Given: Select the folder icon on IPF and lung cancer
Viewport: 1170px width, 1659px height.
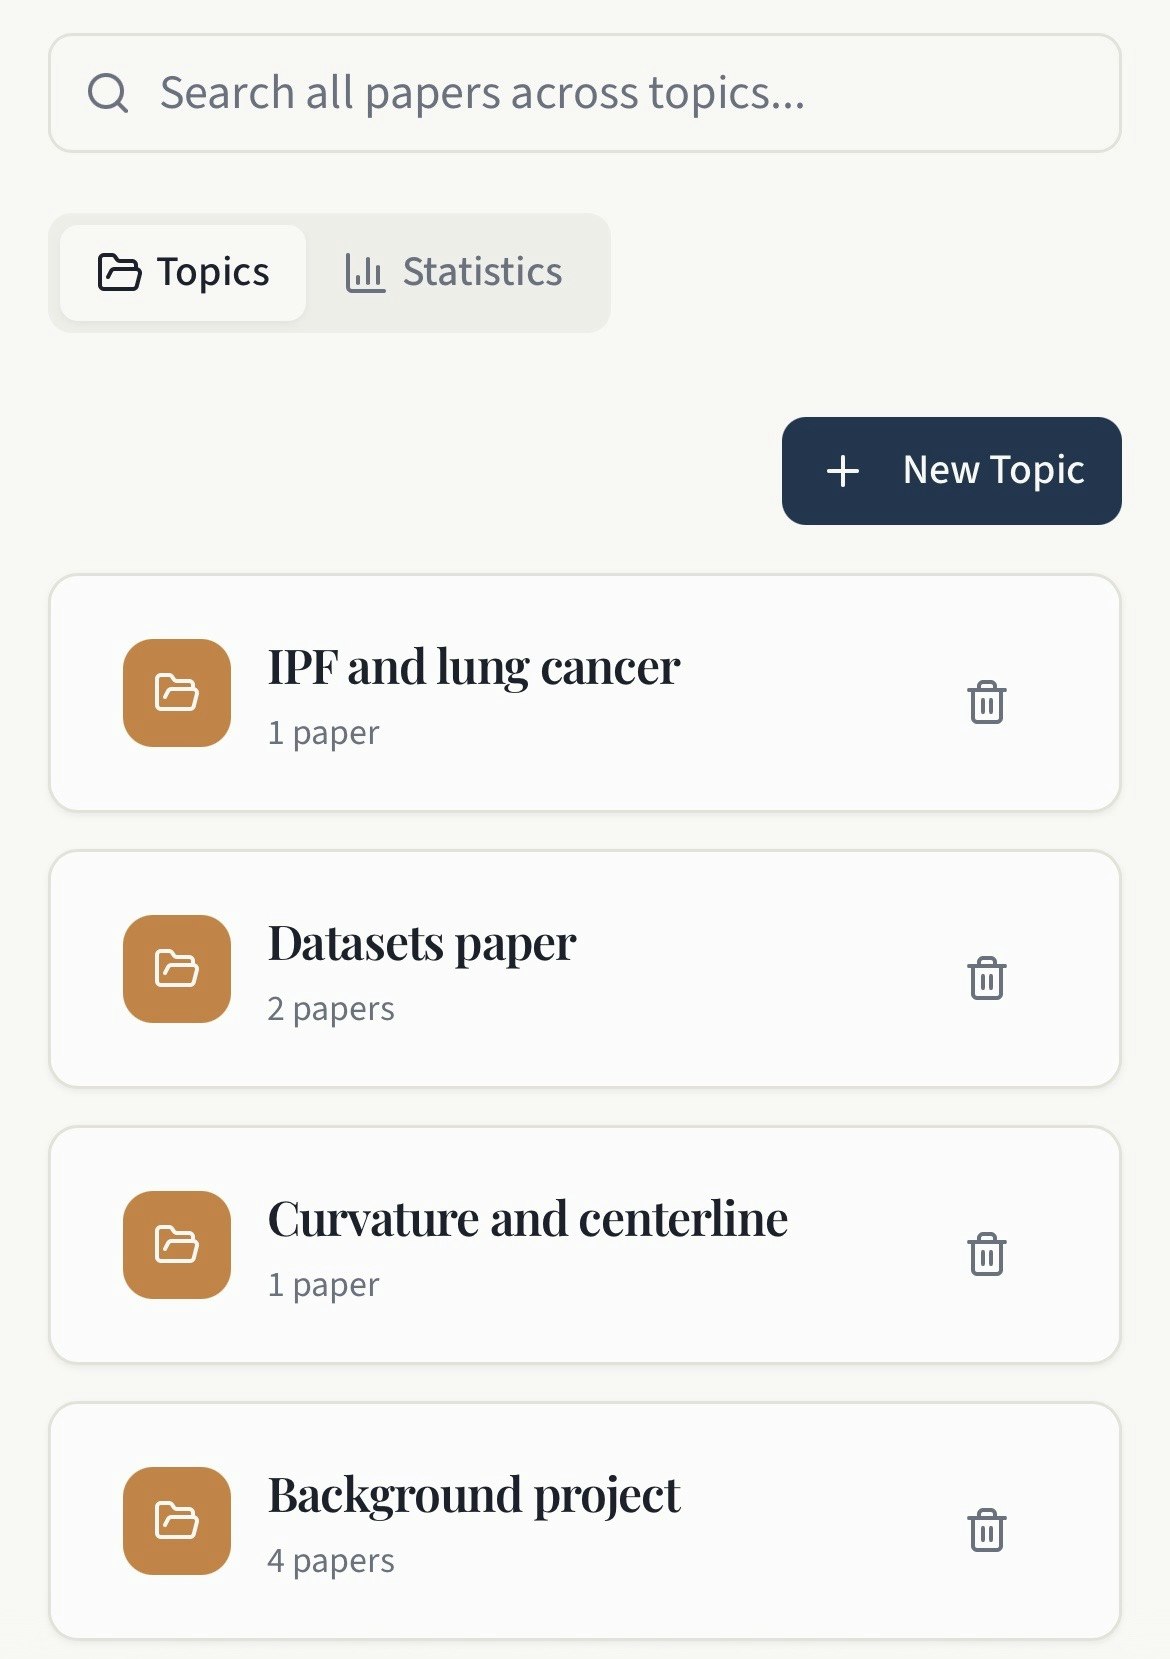Looking at the screenshot, I should tap(175, 693).
